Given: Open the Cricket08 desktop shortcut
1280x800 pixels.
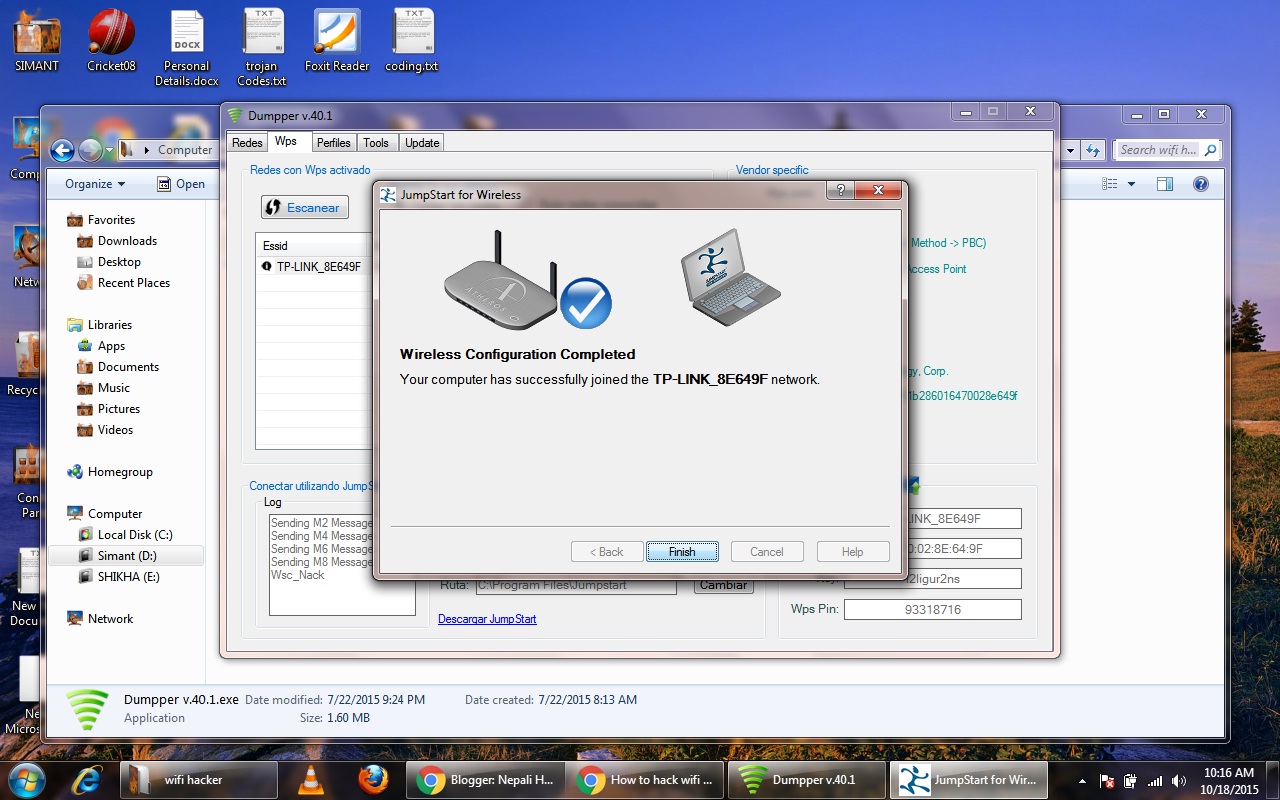Looking at the screenshot, I should click(x=111, y=41).
